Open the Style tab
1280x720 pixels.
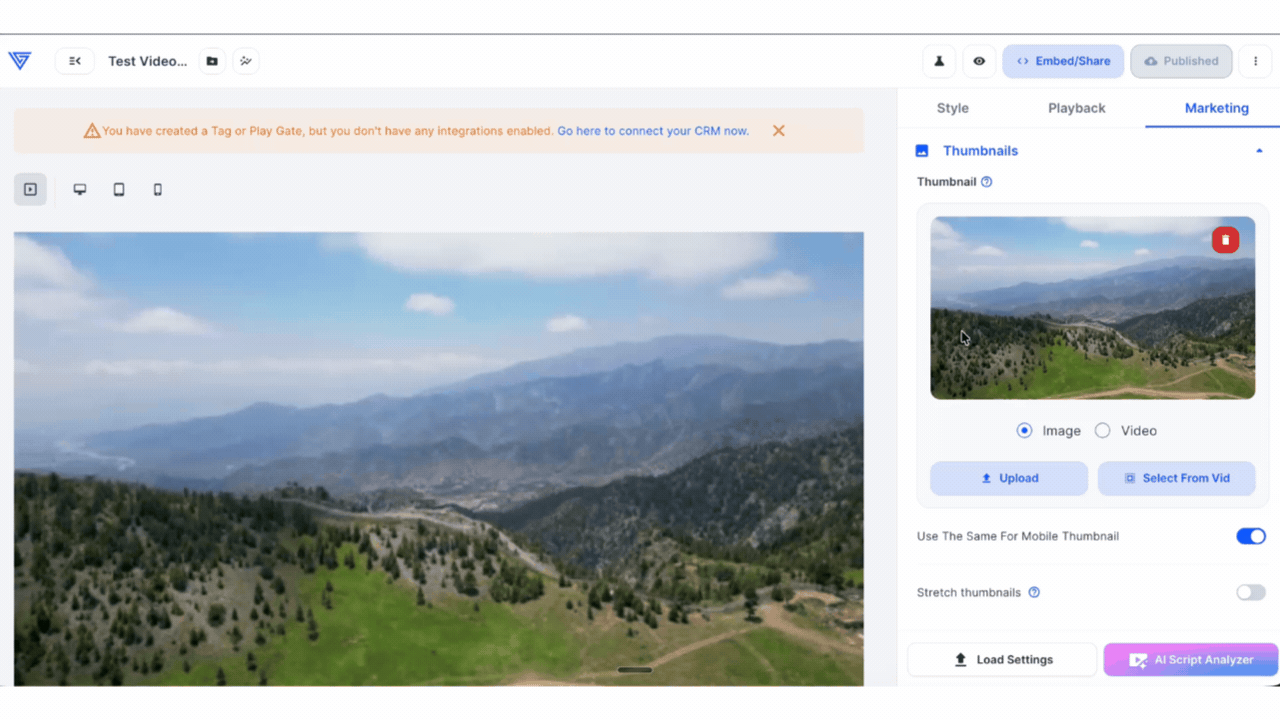point(952,108)
